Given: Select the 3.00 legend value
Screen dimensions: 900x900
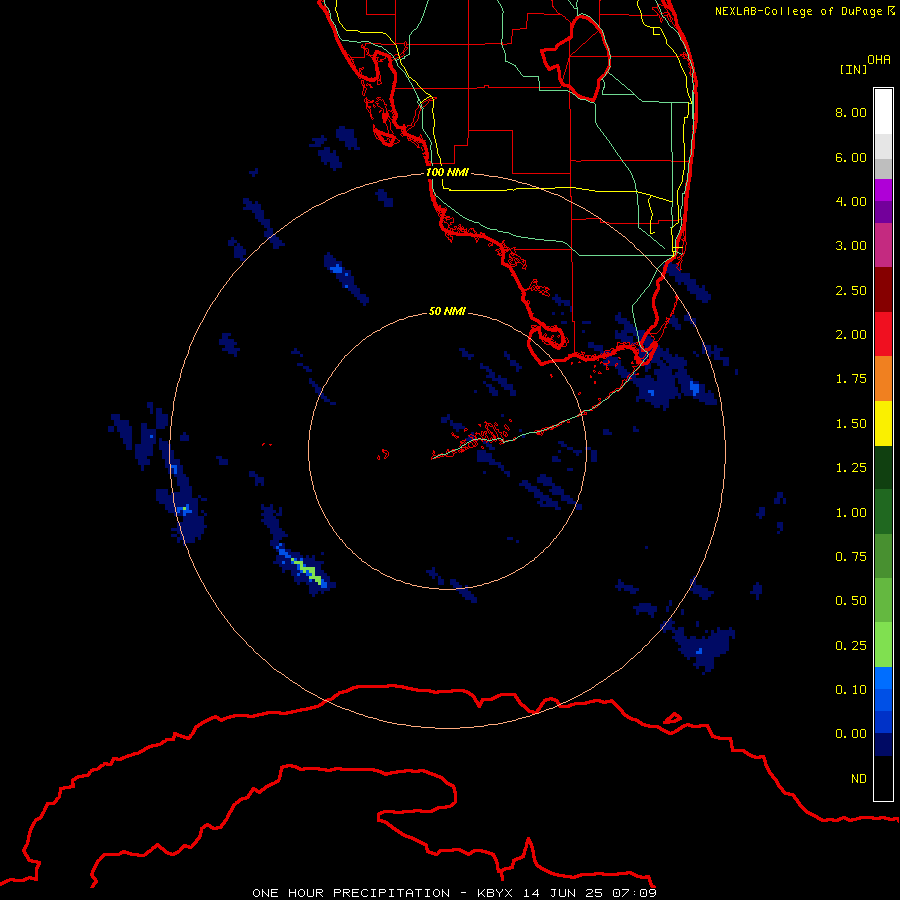Looking at the screenshot, I should coord(851,246).
